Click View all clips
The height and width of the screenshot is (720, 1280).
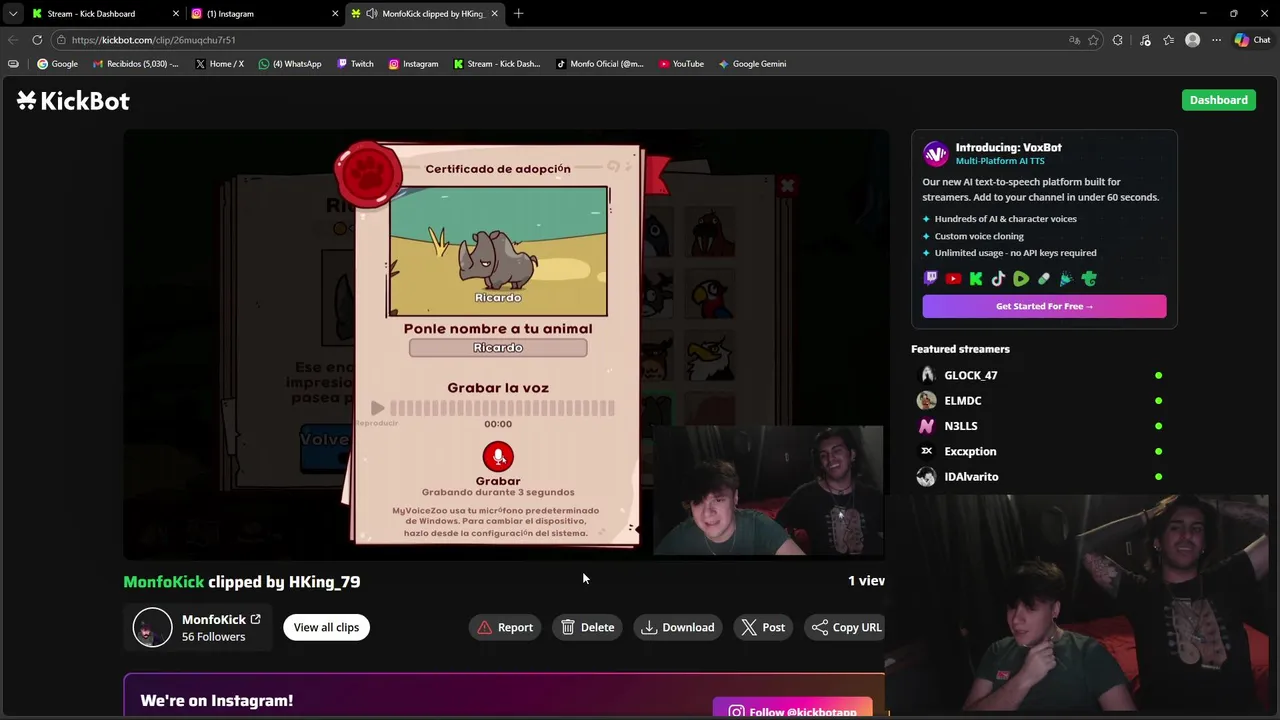pyautogui.click(x=326, y=627)
